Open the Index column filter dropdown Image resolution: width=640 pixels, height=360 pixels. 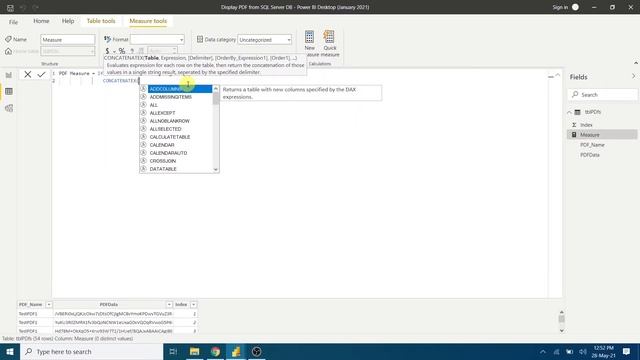tap(193, 304)
